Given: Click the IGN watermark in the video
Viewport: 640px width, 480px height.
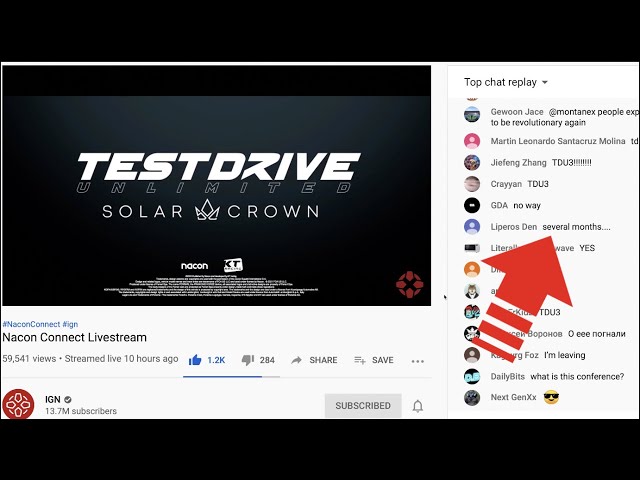Looking at the screenshot, I should 409,284.
